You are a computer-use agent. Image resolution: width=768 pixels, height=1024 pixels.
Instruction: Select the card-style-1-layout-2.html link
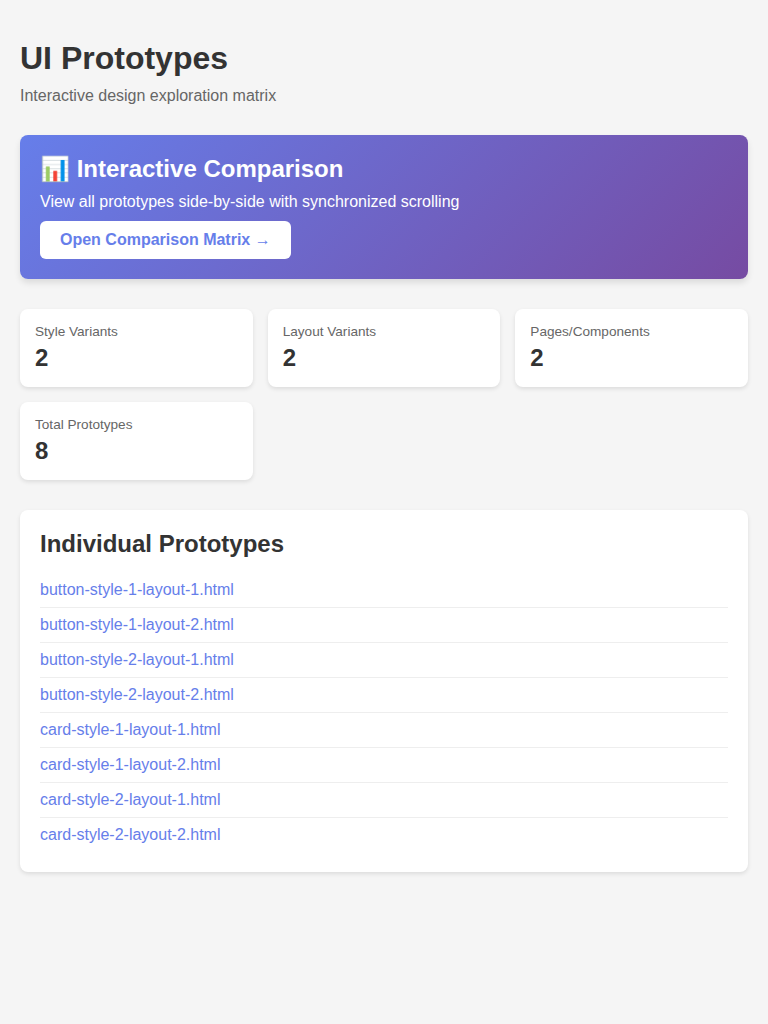130,765
